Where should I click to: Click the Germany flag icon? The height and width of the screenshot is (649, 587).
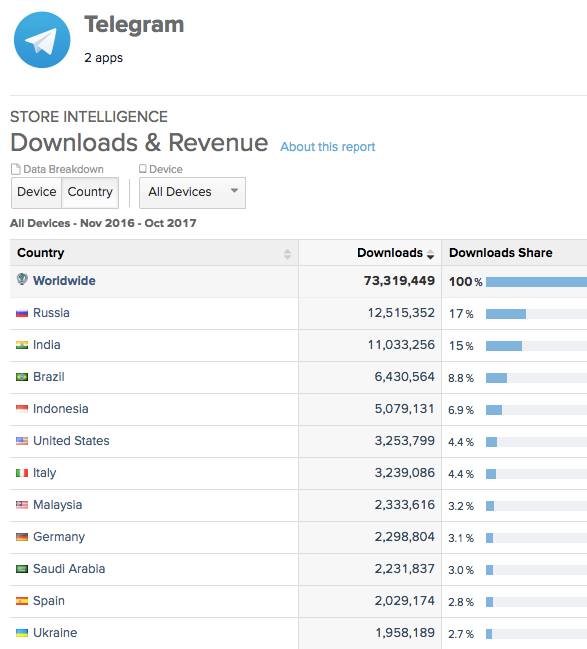pos(22,537)
